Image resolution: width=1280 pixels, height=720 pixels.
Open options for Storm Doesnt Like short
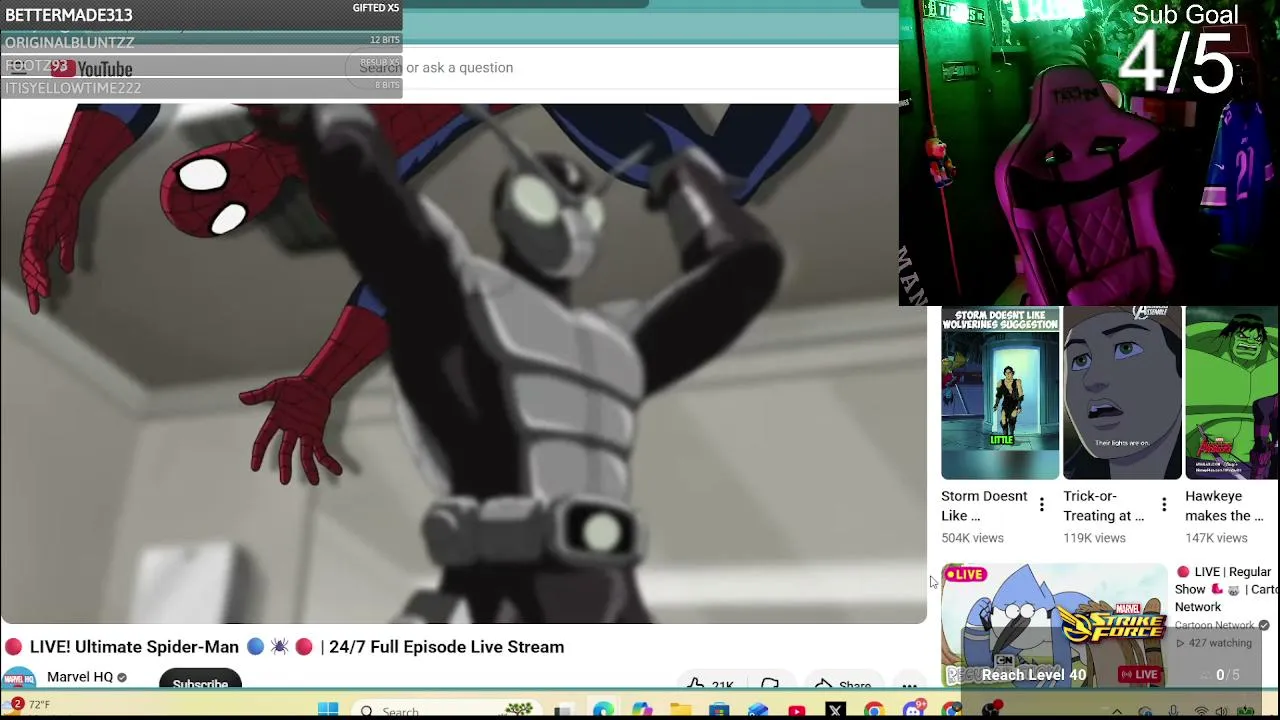[x=1042, y=505]
